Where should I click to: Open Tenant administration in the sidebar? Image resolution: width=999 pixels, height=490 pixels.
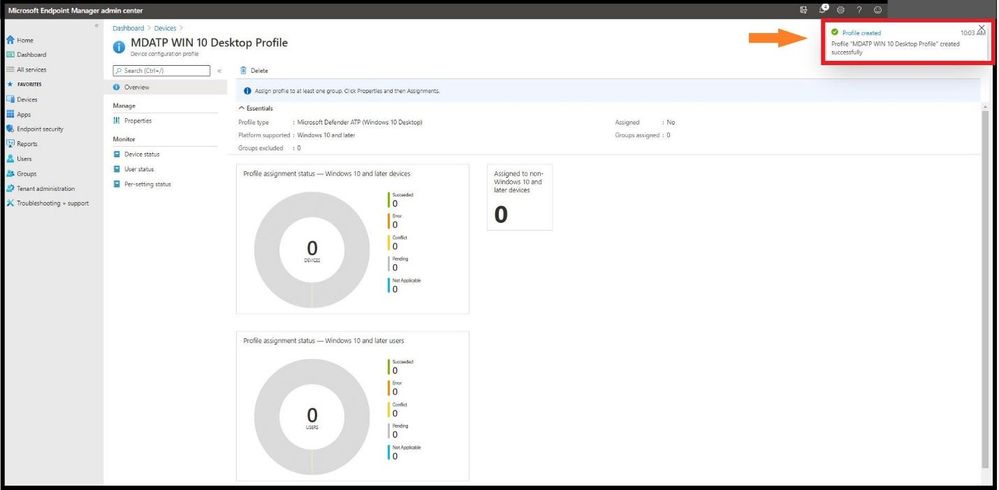[45, 189]
